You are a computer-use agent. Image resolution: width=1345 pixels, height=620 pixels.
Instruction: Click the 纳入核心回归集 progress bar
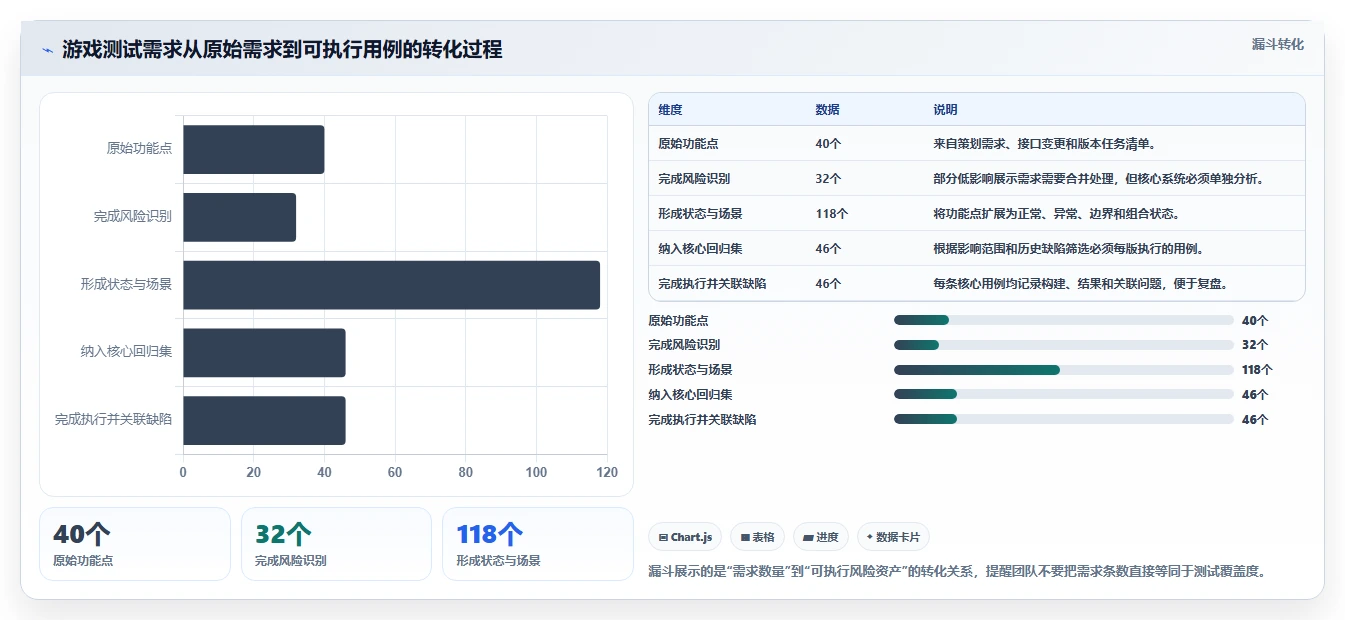1064,395
